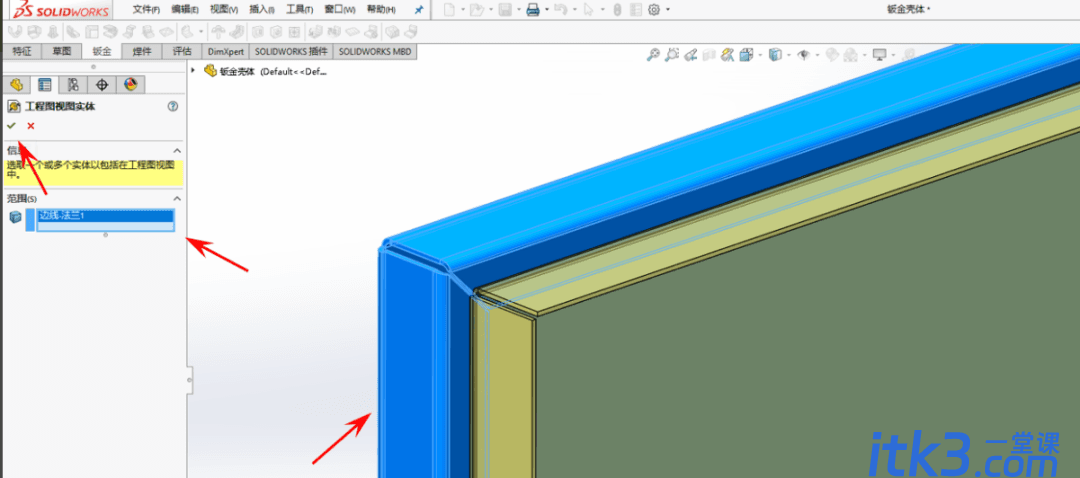Click View Orientation cube icon

746,54
